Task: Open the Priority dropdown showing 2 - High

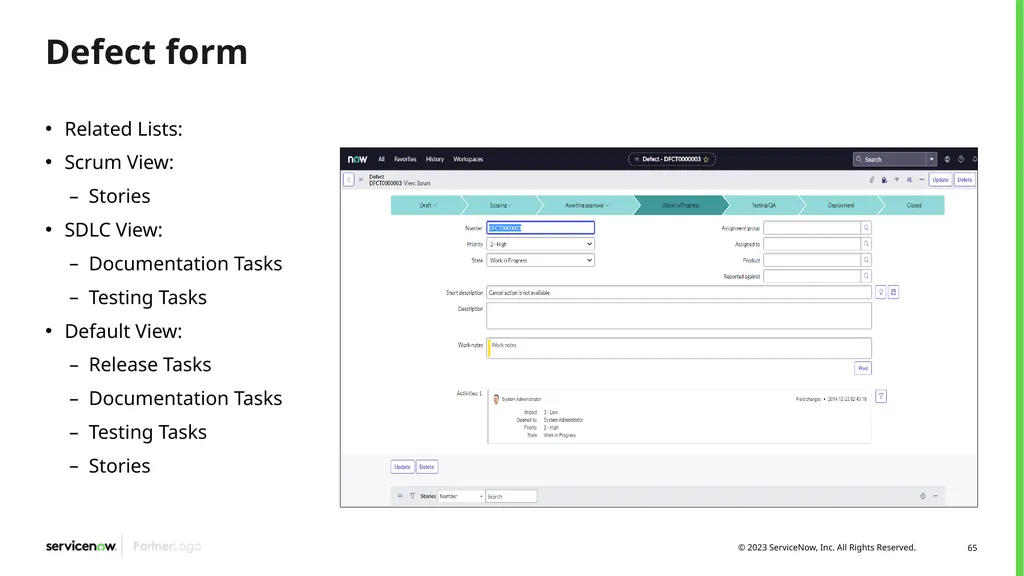Action: pos(540,244)
